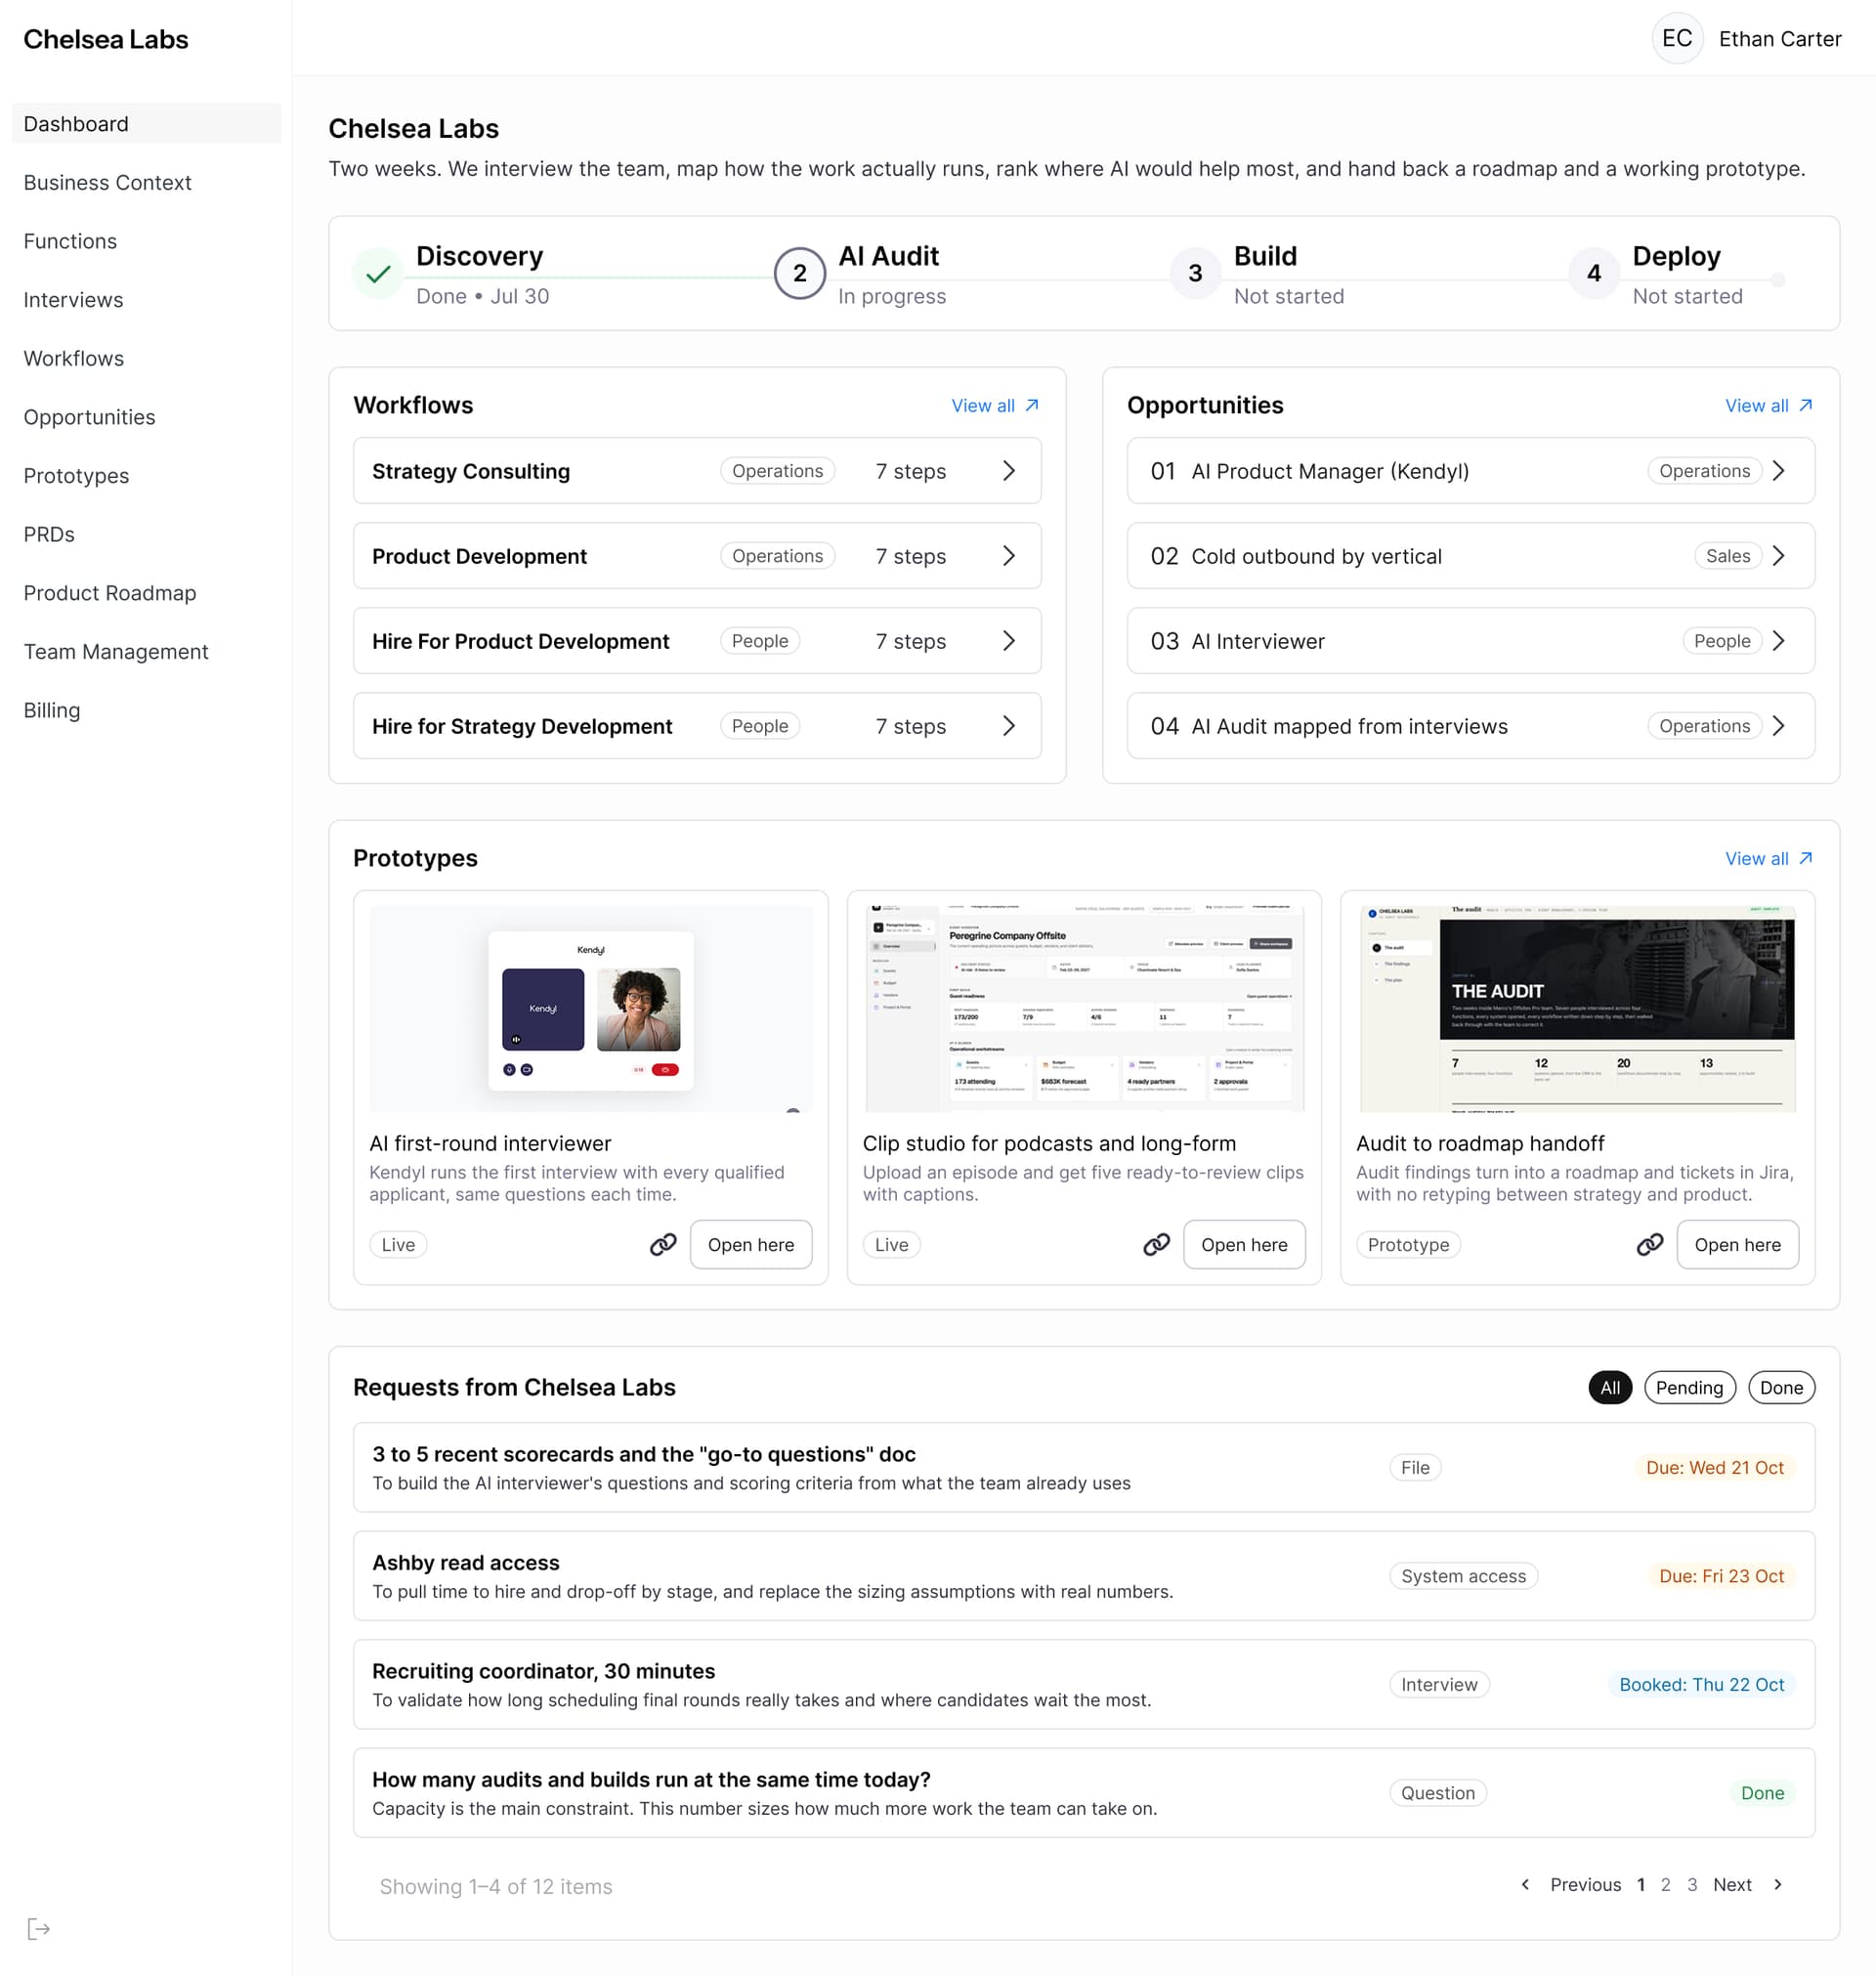The height and width of the screenshot is (1976, 1876).
Task: Click the logout icon in the sidebar
Action: 39,1929
